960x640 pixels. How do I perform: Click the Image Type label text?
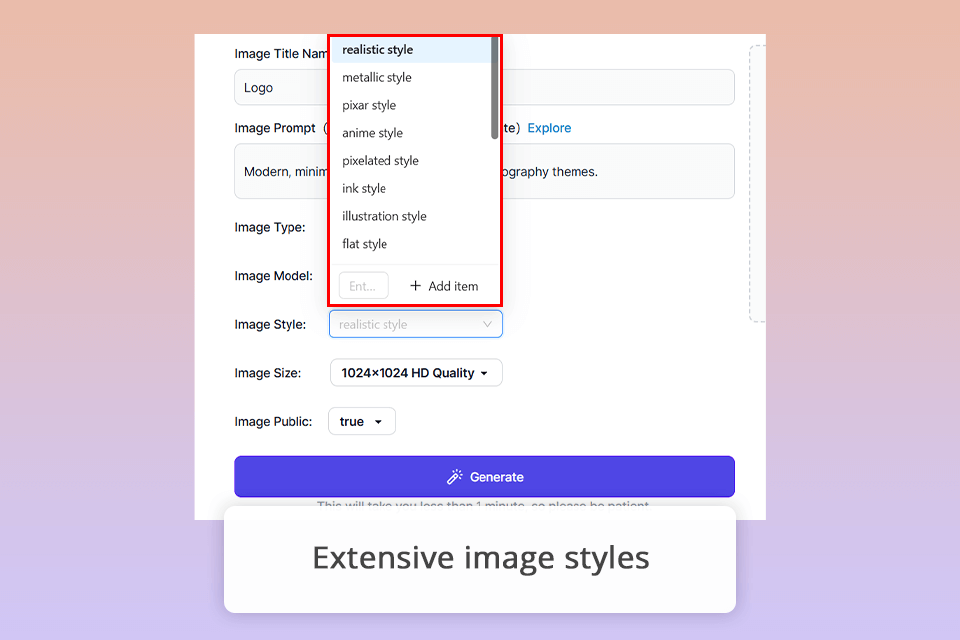click(269, 227)
